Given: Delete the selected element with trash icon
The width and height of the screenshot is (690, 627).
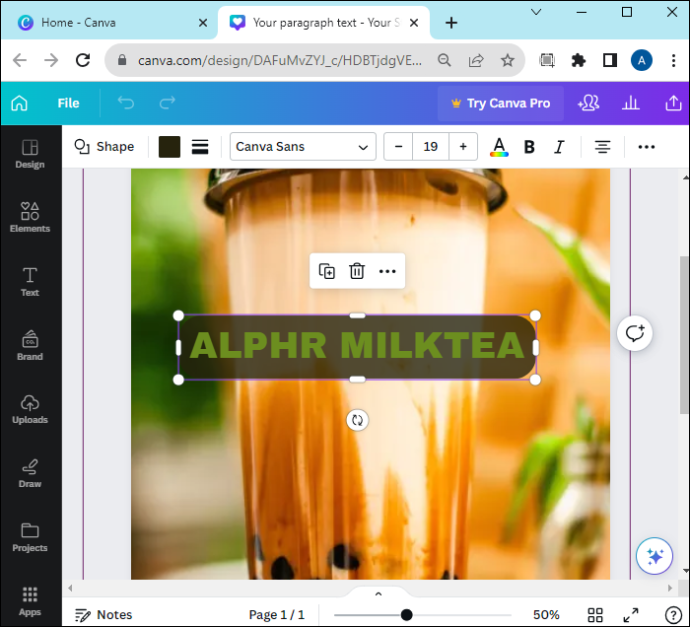Looking at the screenshot, I should tap(357, 271).
